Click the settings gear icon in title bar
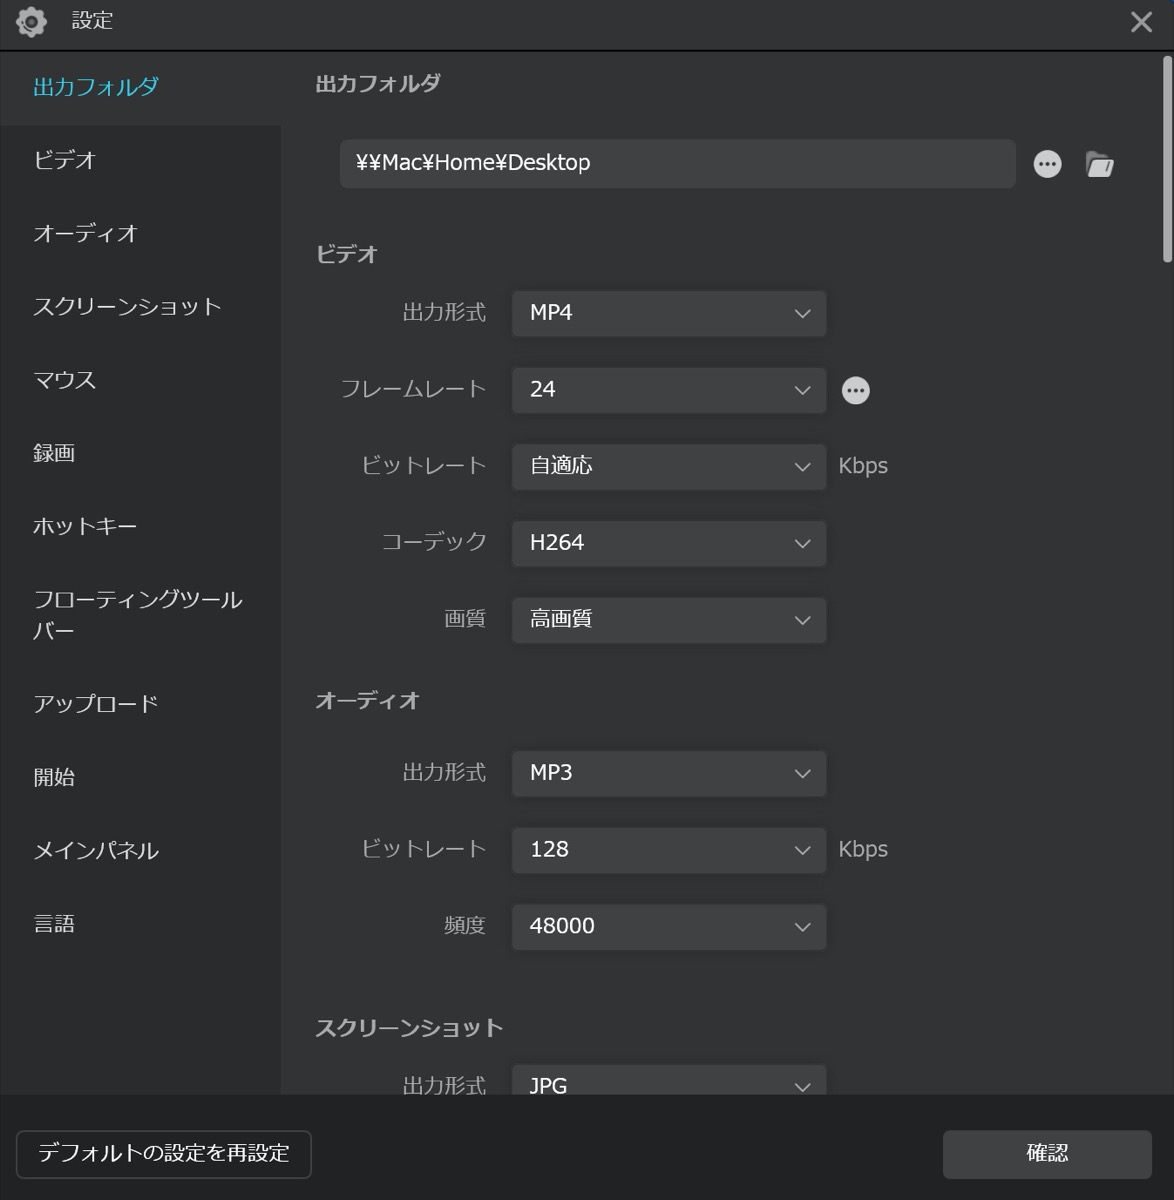 pos(31,21)
